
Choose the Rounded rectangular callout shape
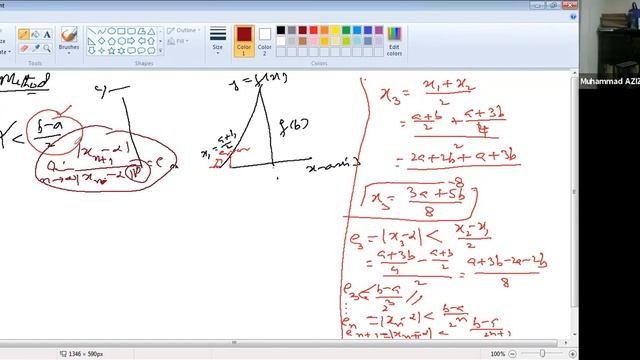point(131,51)
